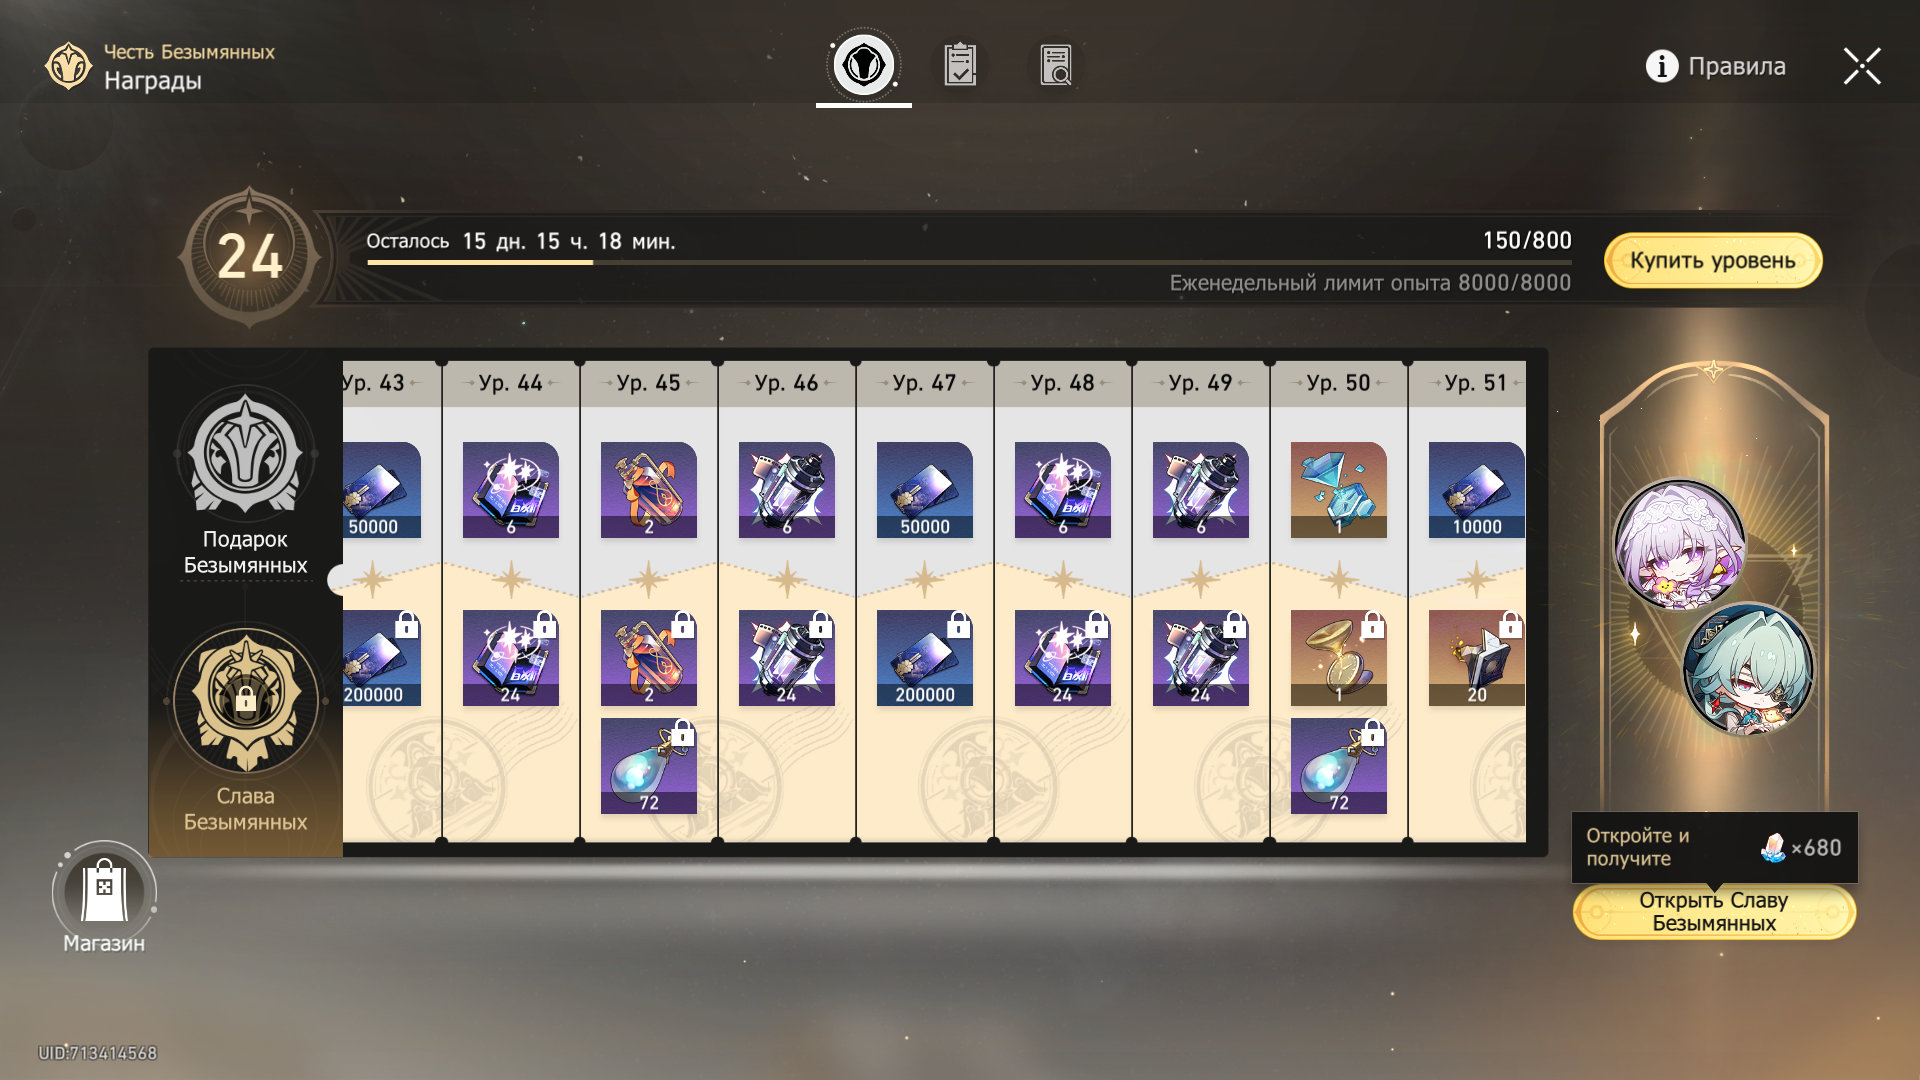This screenshot has height=1080, width=1920.
Task: Open the Магазин shop bag icon
Action: [x=104, y=890]
